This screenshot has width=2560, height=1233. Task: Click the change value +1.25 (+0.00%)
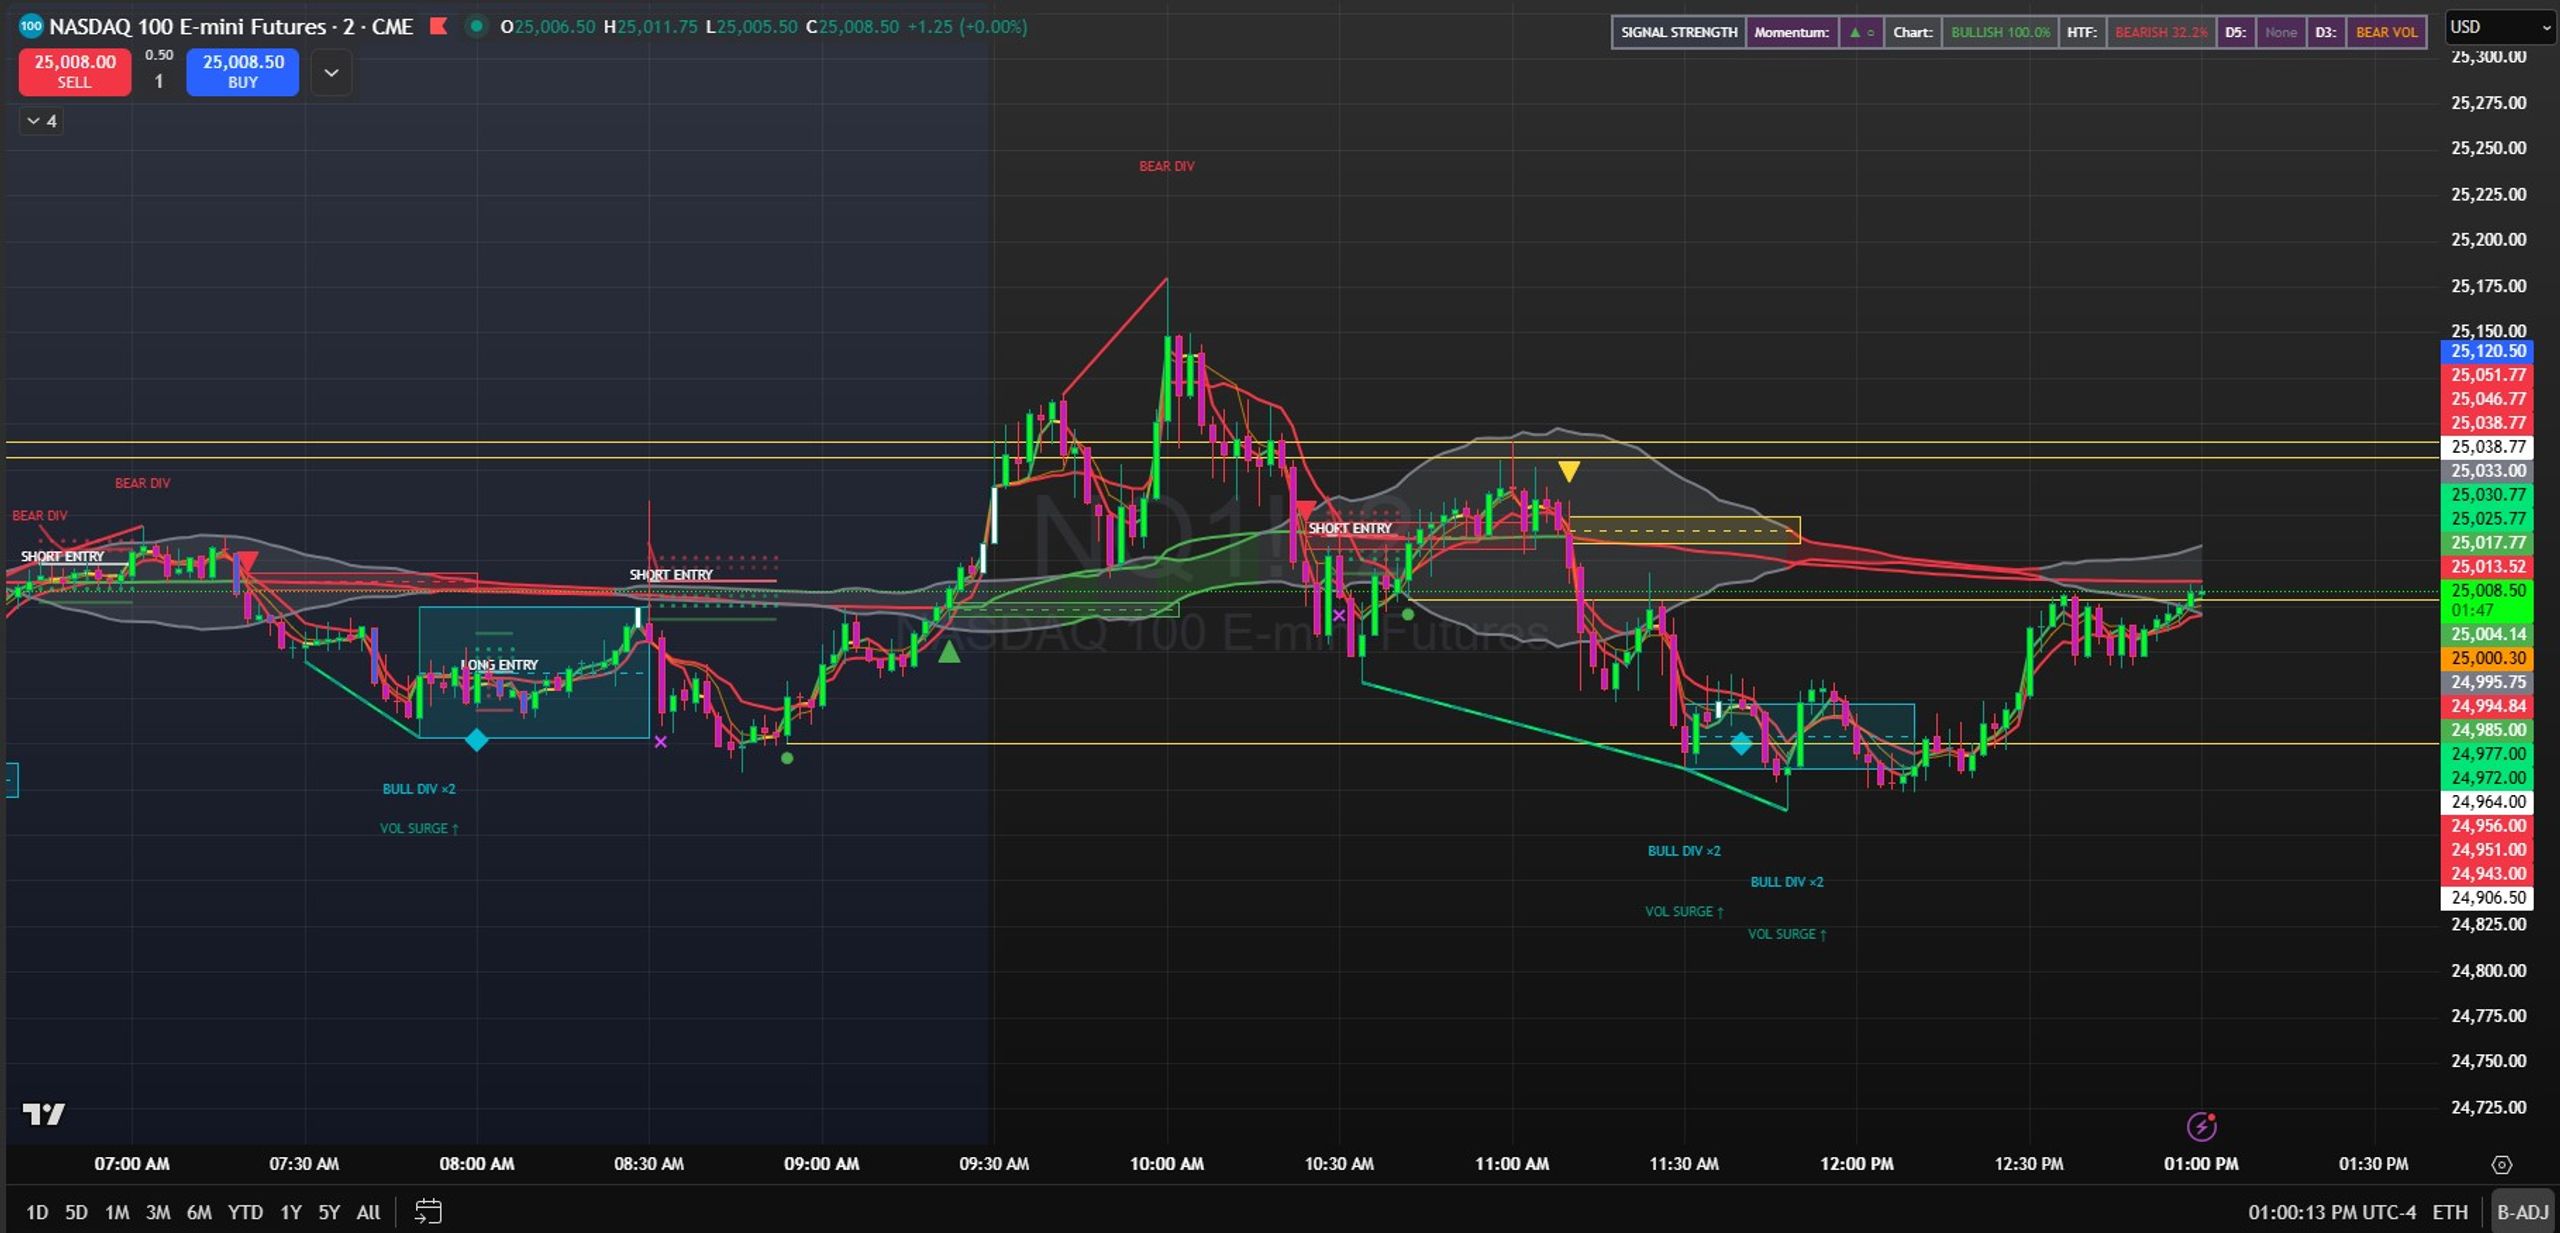point(967,27)
